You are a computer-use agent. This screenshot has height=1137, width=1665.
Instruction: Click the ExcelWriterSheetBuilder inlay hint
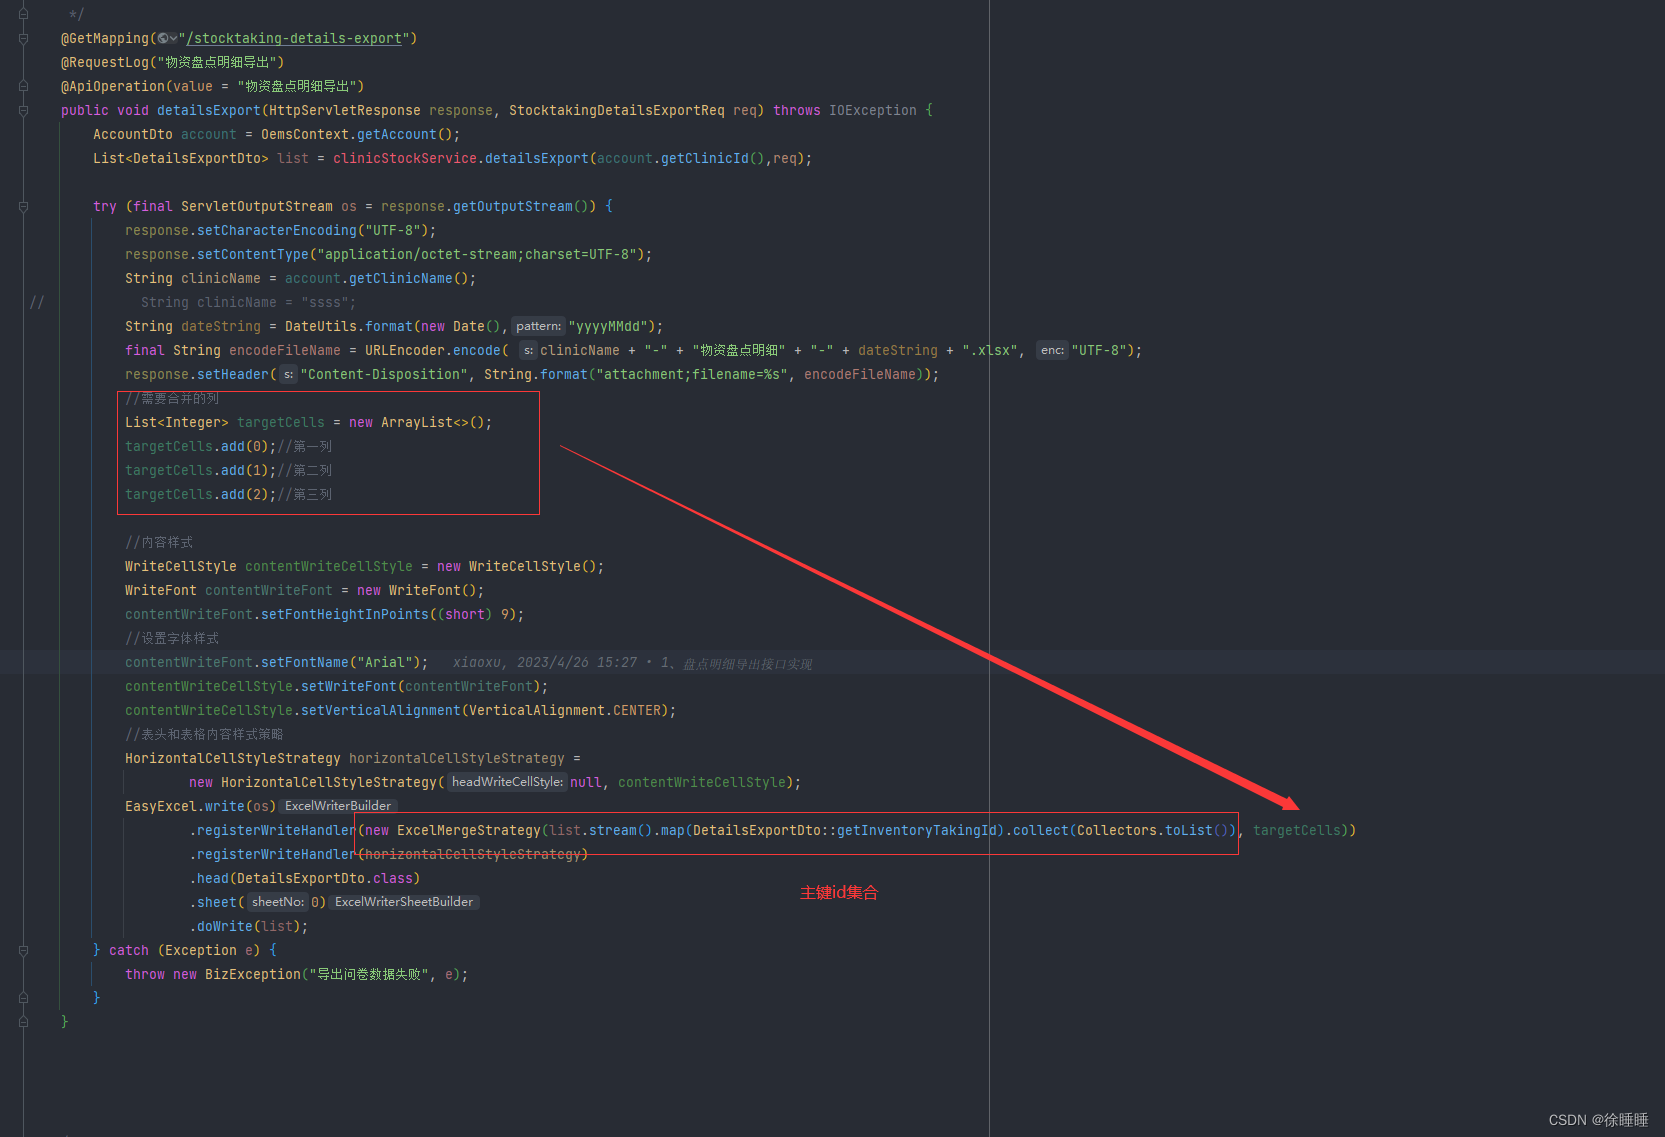(404, 902)
